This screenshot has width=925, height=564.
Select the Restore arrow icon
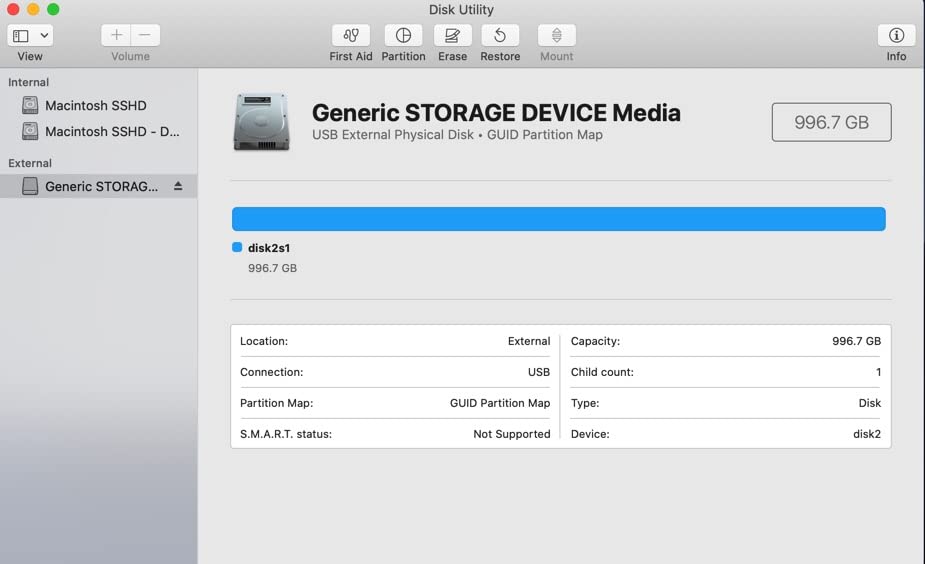pyautogui.click(x=500, y=35)
